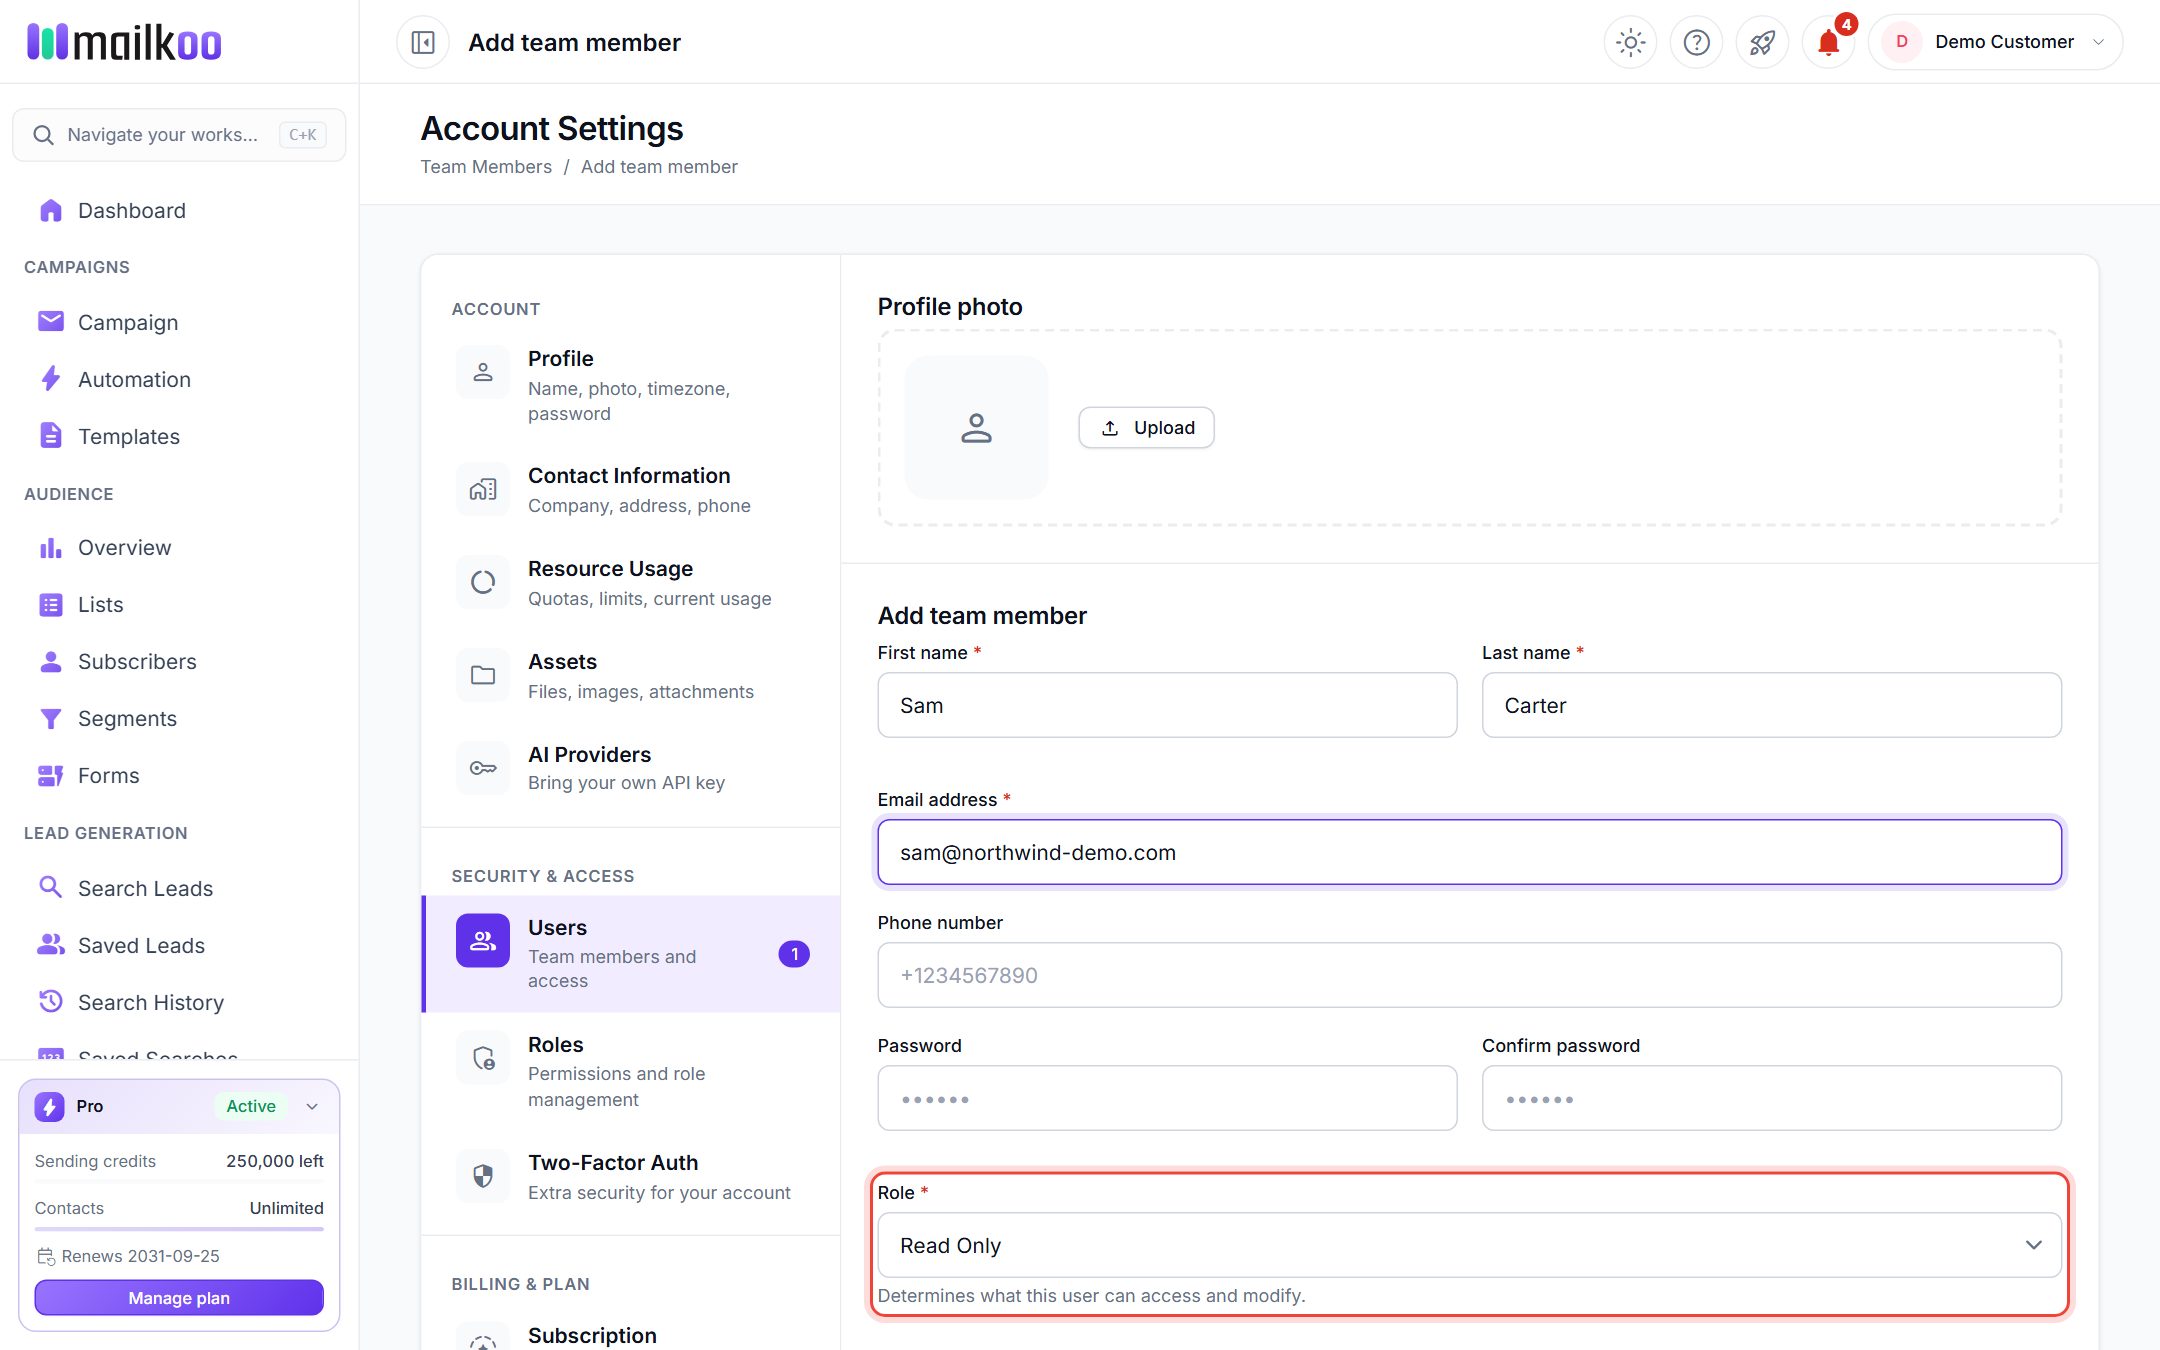Expand the Pro plan Active chevron
Image resolution: width=2160 pixels, height=1350 pixels.
point(312,1106)
